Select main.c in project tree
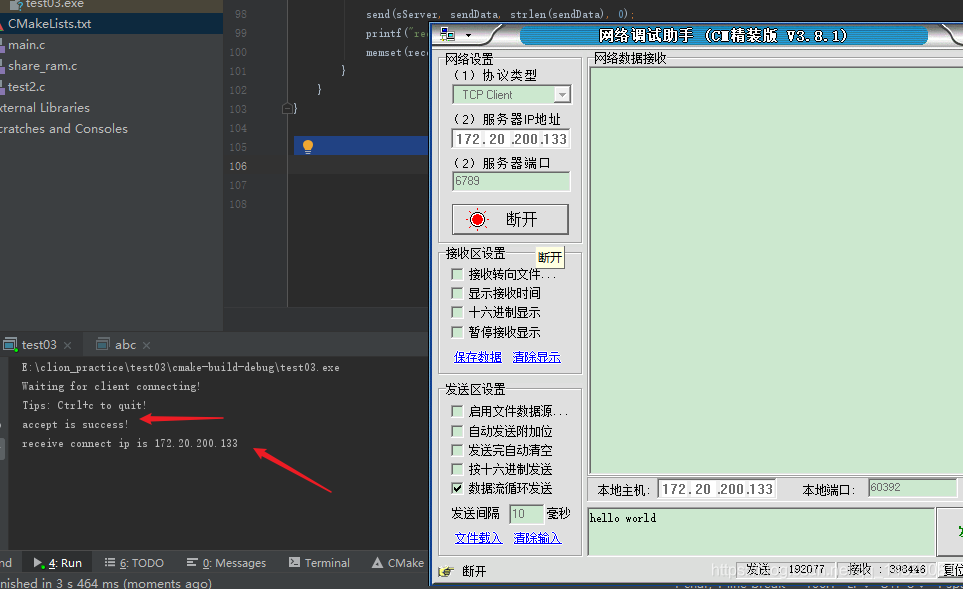 (x=26, y=45)
